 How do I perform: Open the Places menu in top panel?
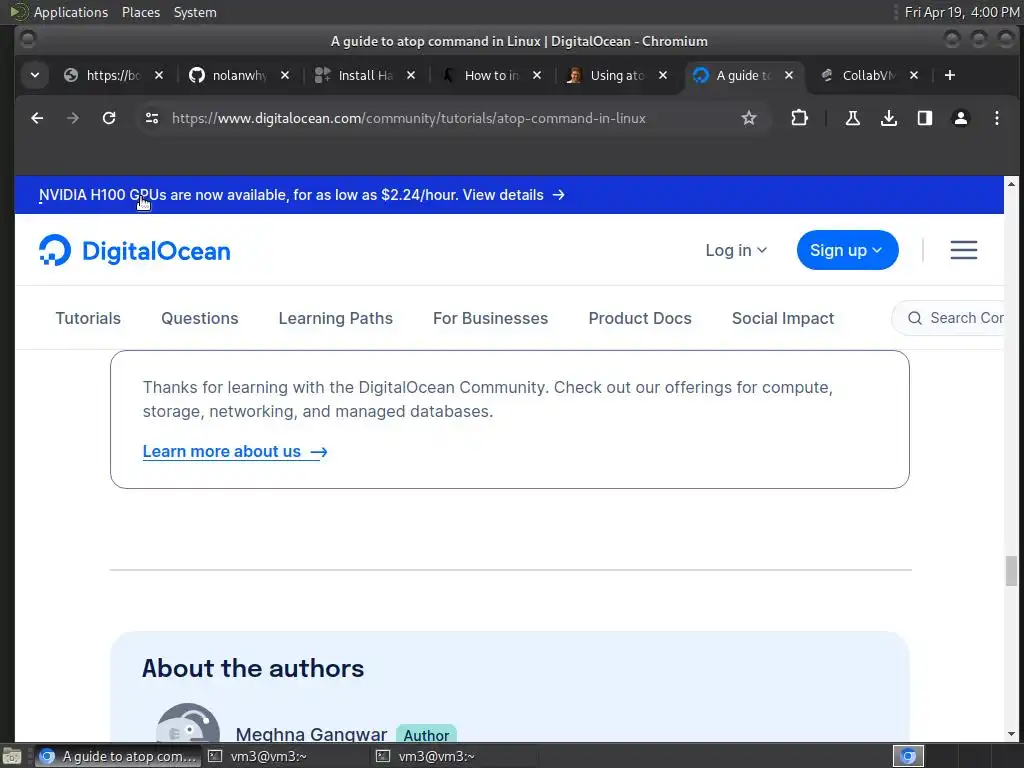(x=141, y=12)
